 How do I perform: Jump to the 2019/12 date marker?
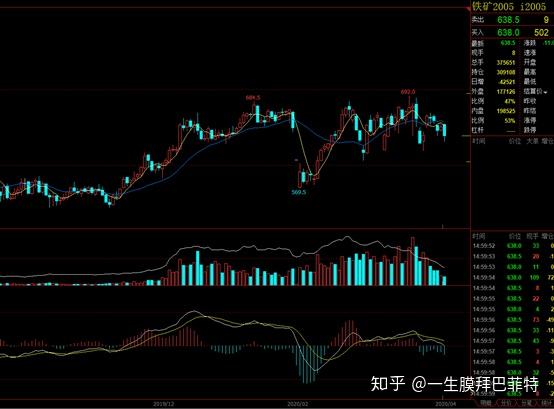click(163, 403)
